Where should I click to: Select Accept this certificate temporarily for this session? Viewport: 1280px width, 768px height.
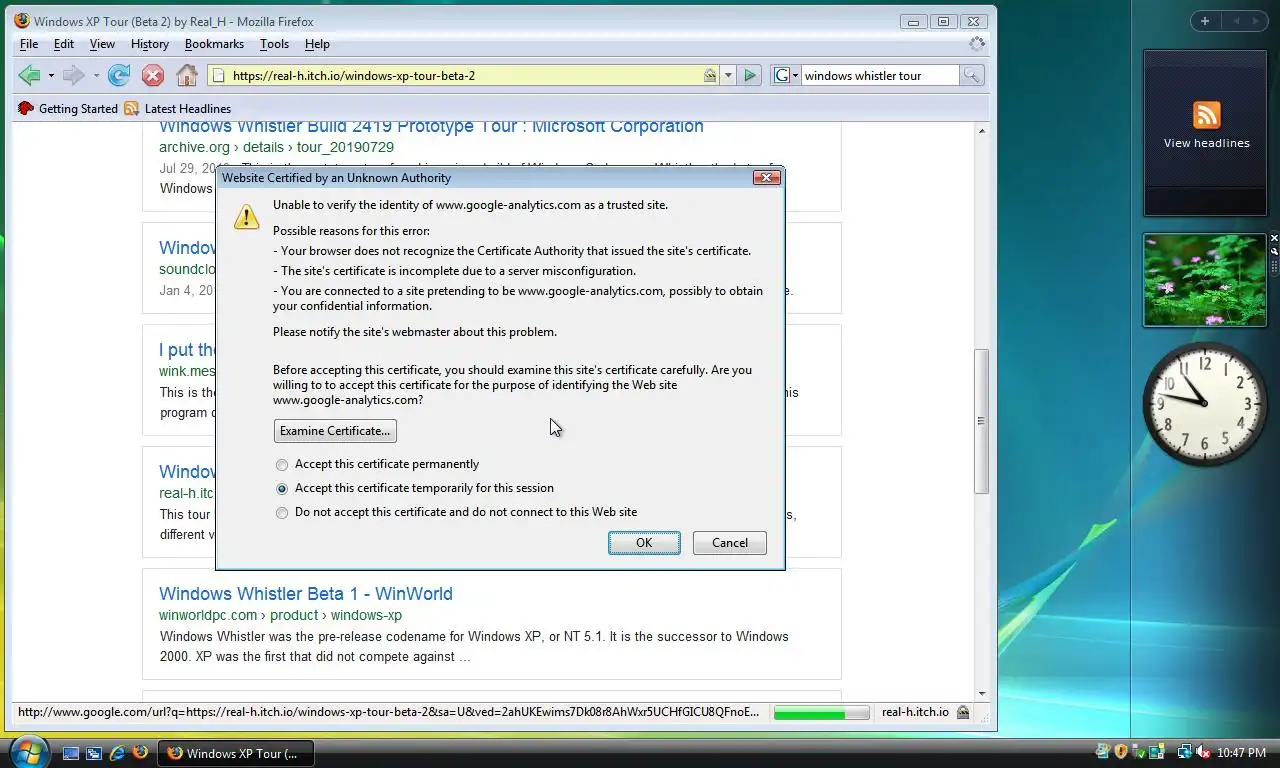tap(282, 489)
